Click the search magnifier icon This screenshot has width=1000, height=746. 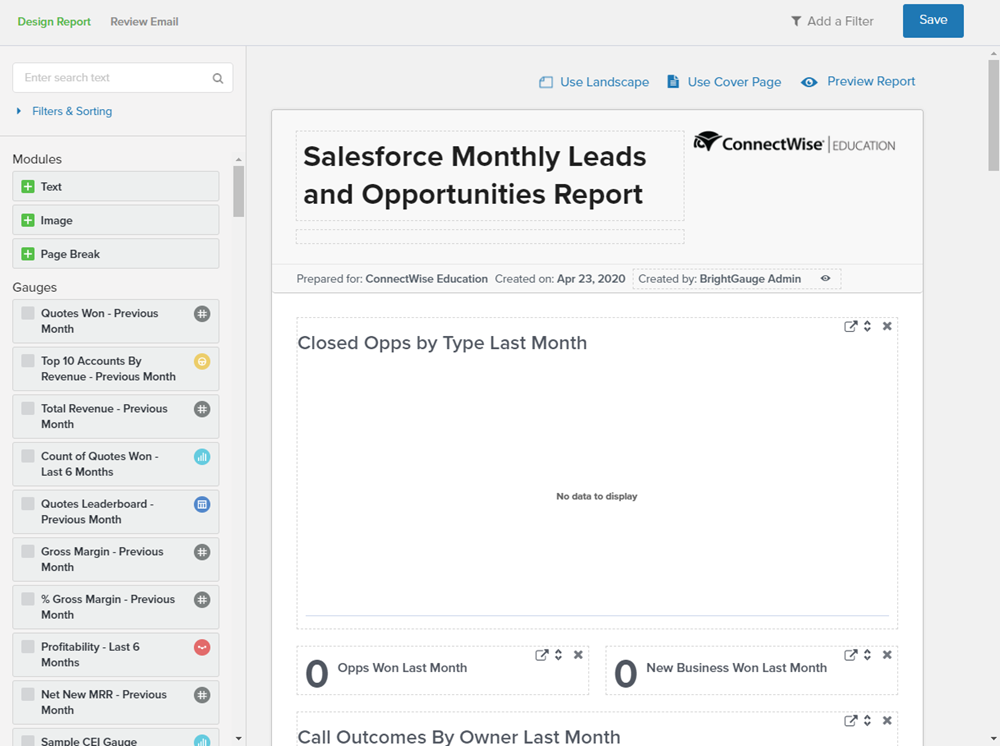[x=218, y=78]
